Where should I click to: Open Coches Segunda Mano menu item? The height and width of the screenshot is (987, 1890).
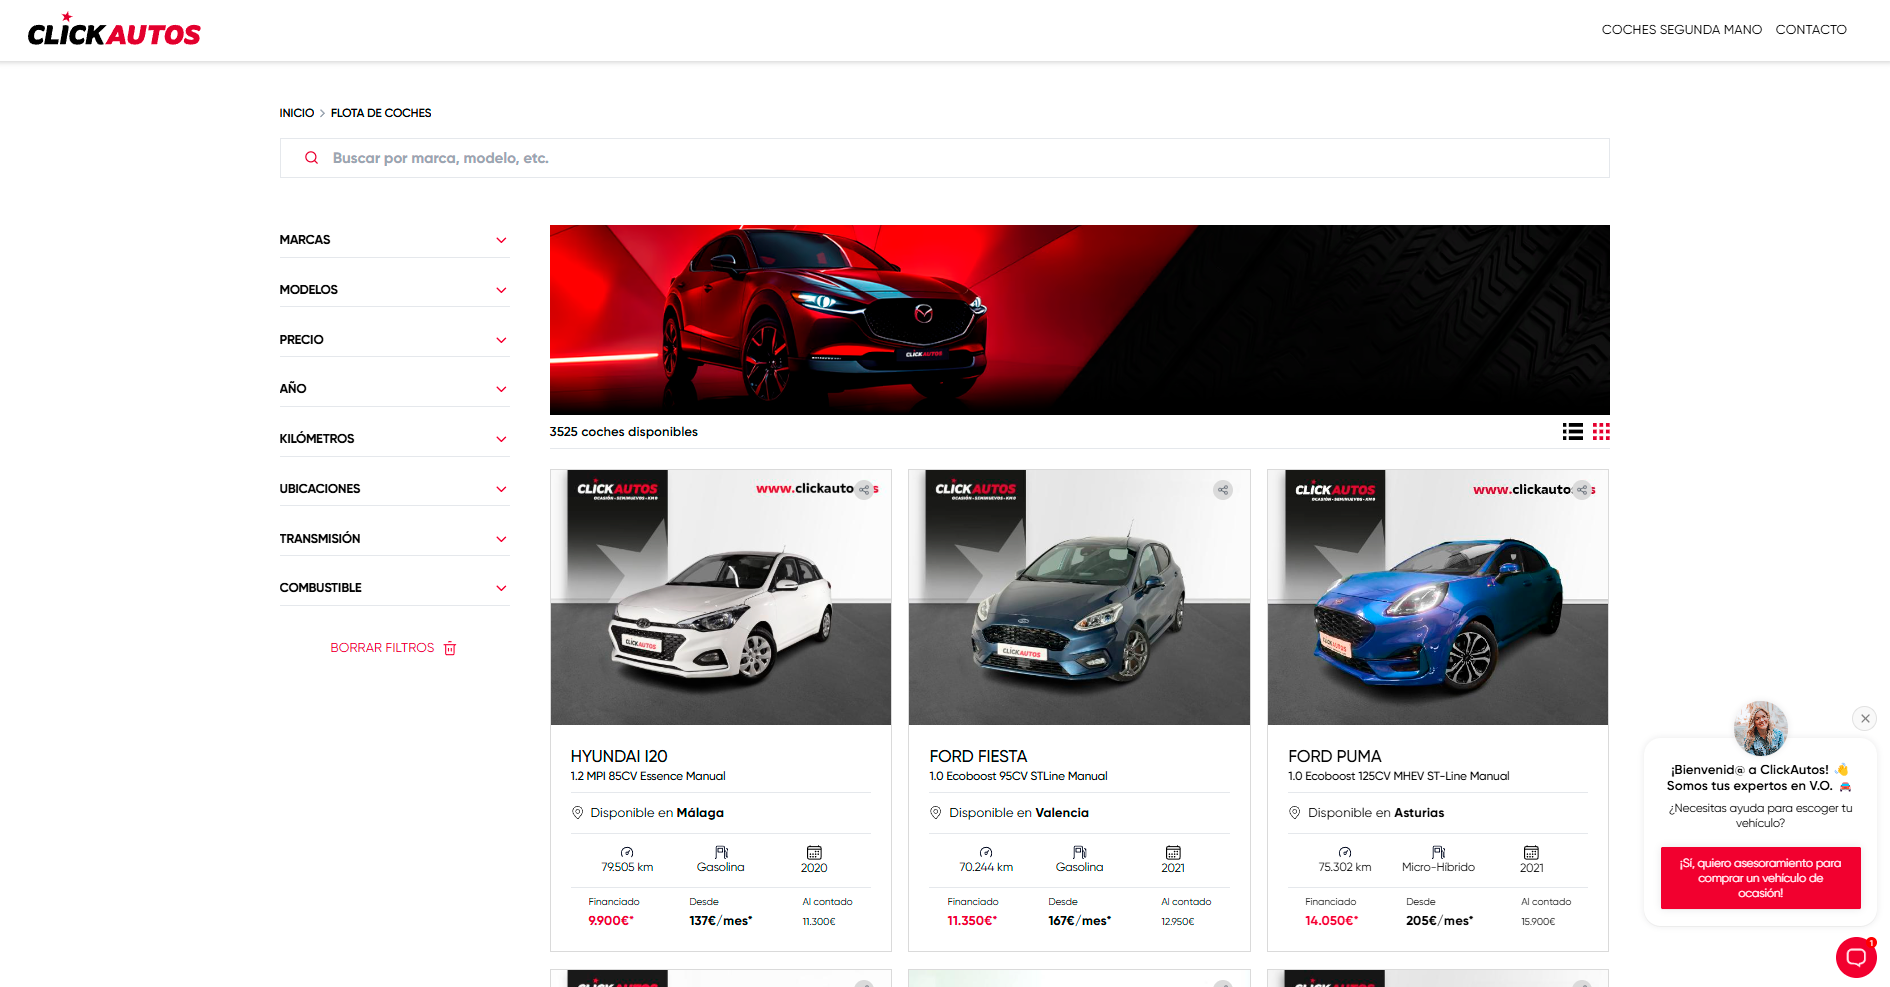[1681, 30]
